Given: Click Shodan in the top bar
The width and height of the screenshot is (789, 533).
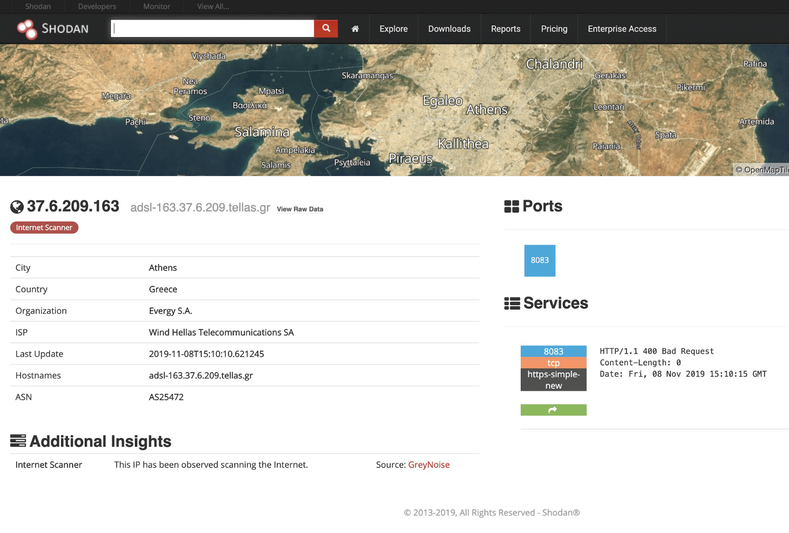Looking at the screenshot, I should (38, 7).
